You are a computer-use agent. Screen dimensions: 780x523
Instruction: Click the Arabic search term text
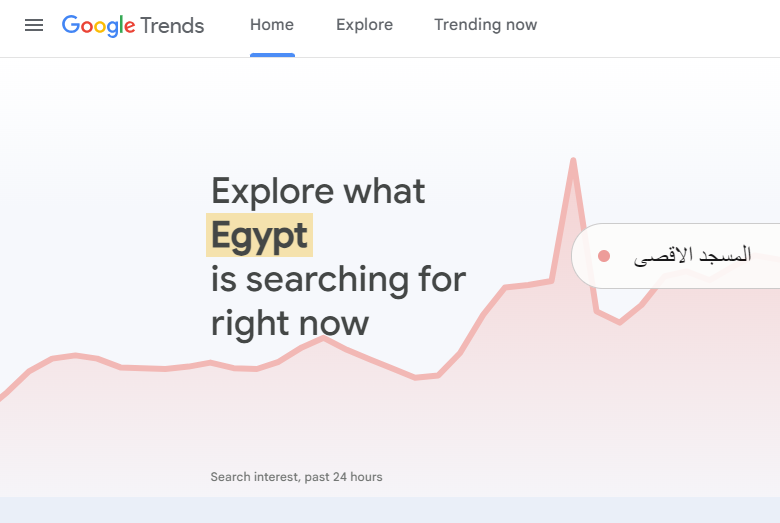click(692, 256)
